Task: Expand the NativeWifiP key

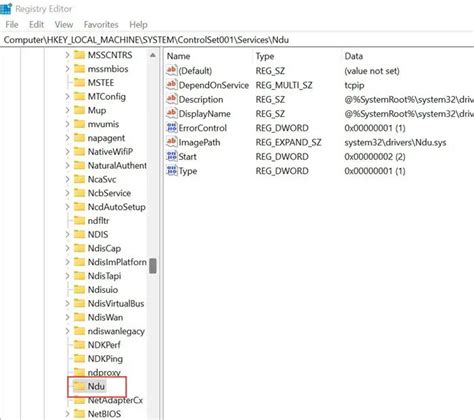Action: coord(67,152)
